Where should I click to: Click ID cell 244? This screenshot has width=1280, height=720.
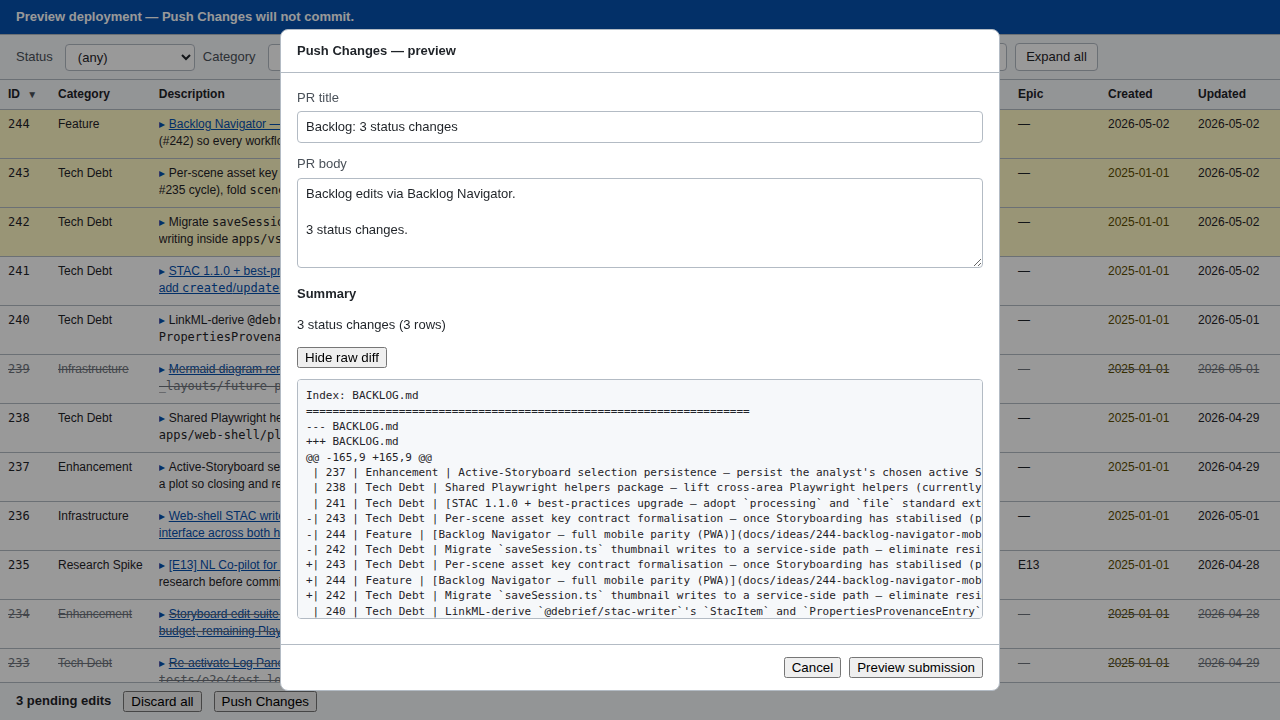click(x=19, y=124)
